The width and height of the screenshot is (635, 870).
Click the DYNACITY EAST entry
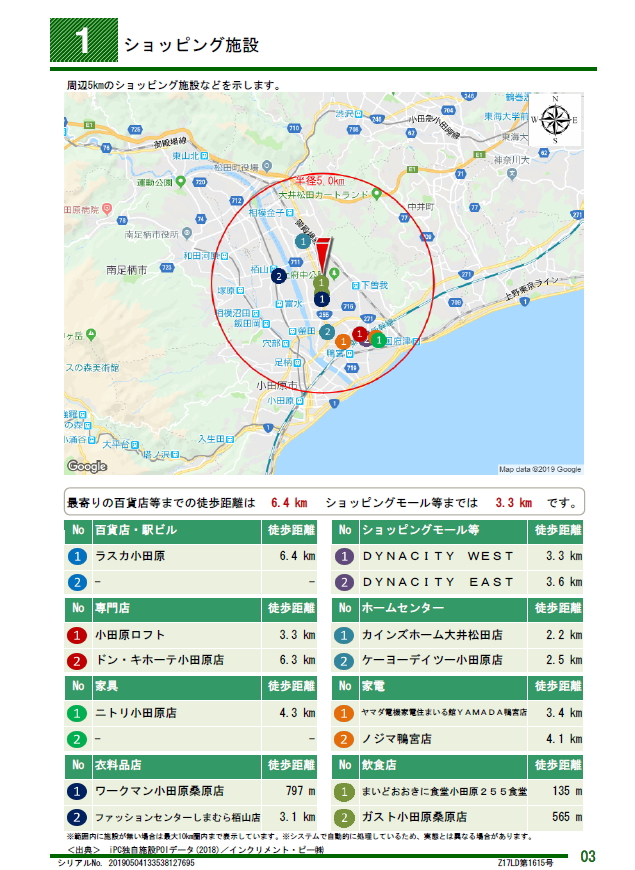439,582
